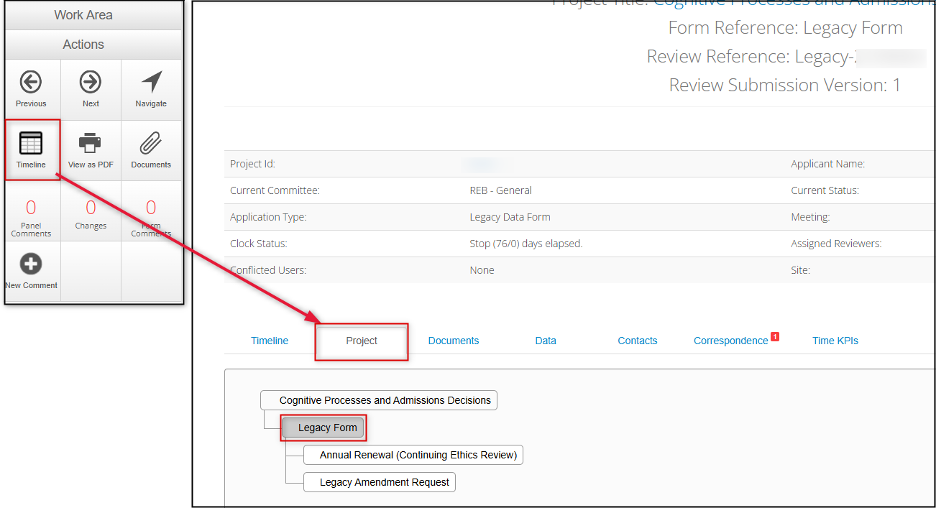Switch to the Documents tab
Image resolution: width=936 pixels, height=508 pixels.
click(453, 340)
